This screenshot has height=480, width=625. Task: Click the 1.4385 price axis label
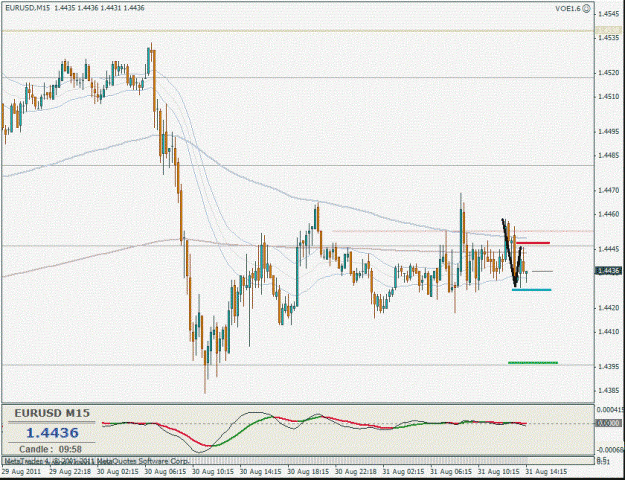click(608, 390)
